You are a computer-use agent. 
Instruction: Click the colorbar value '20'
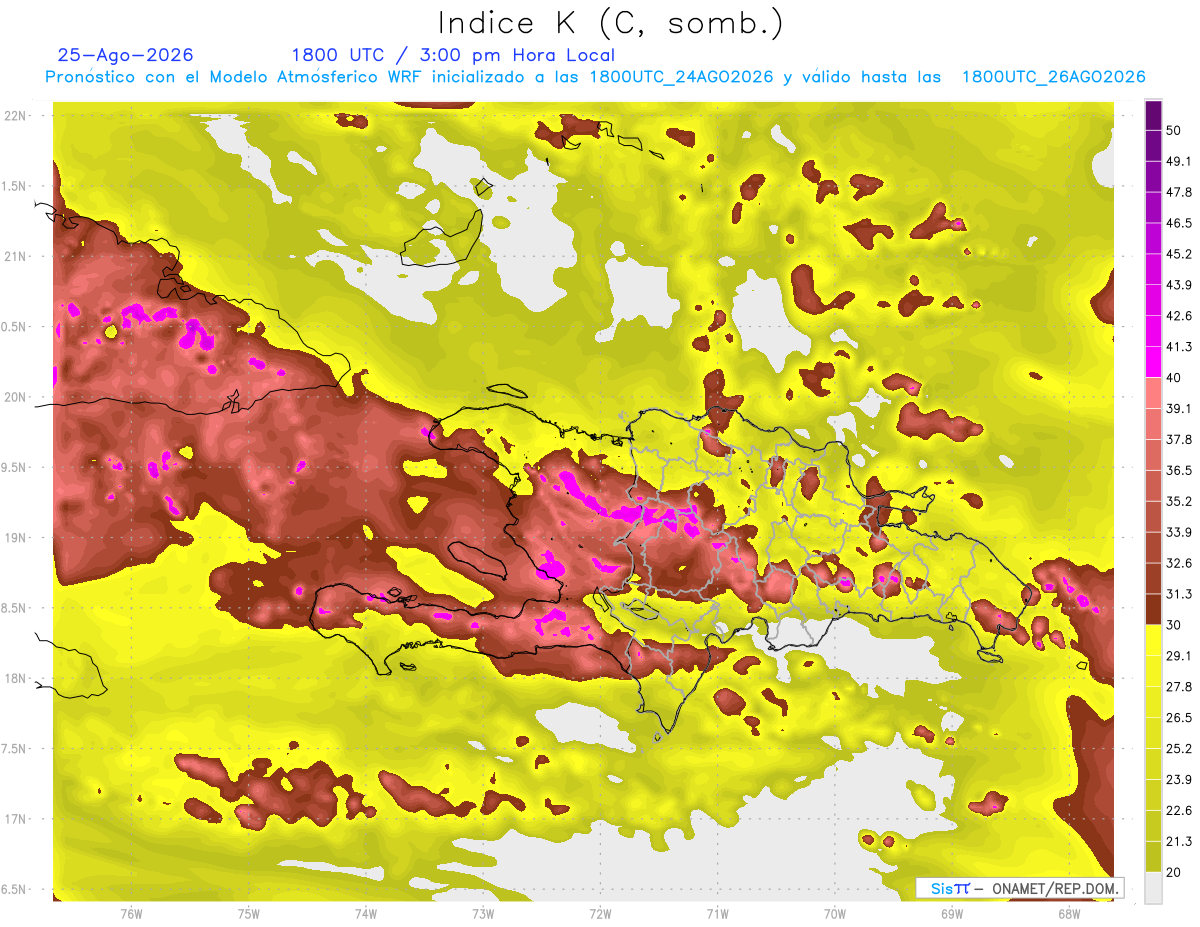[x=1174, y=872]
